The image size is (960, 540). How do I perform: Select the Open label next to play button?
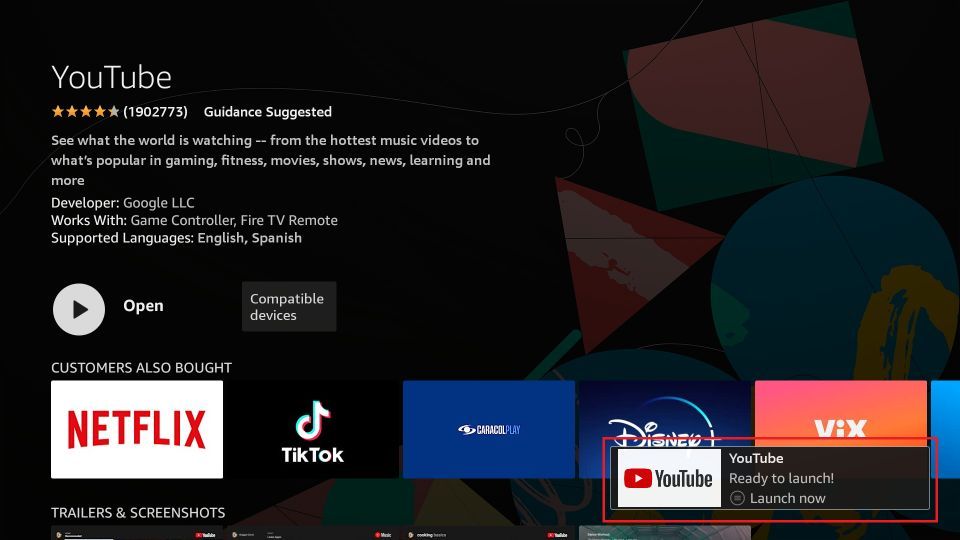pos(143,306)
